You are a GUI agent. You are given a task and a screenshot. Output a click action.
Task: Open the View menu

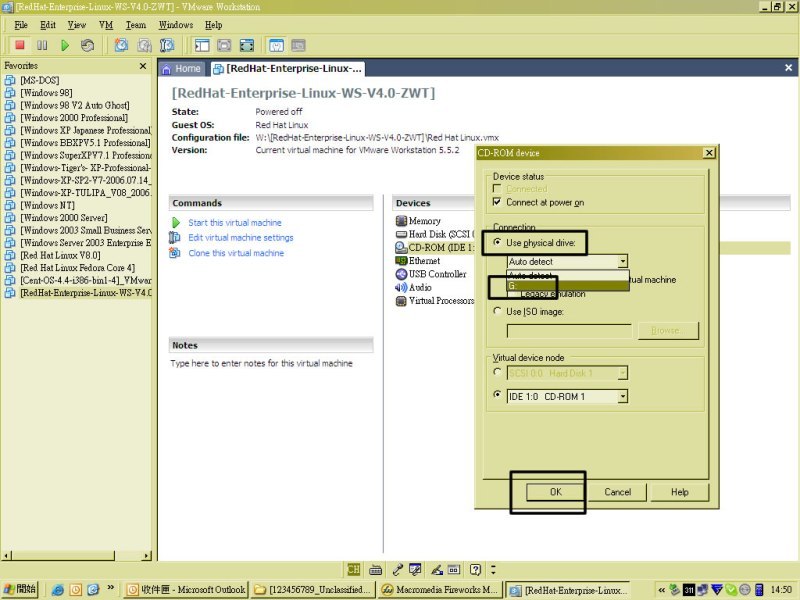pos(77,25)
